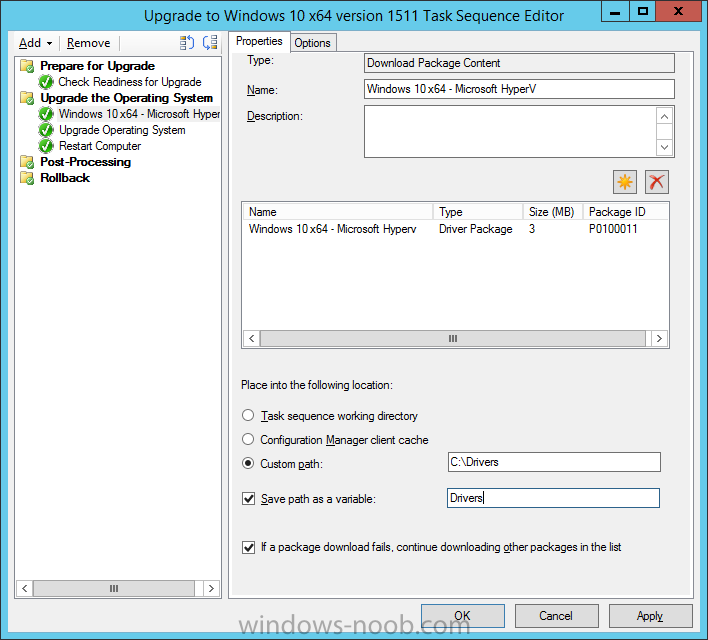
Task: Click the Apply button
Action: (650, 616)
